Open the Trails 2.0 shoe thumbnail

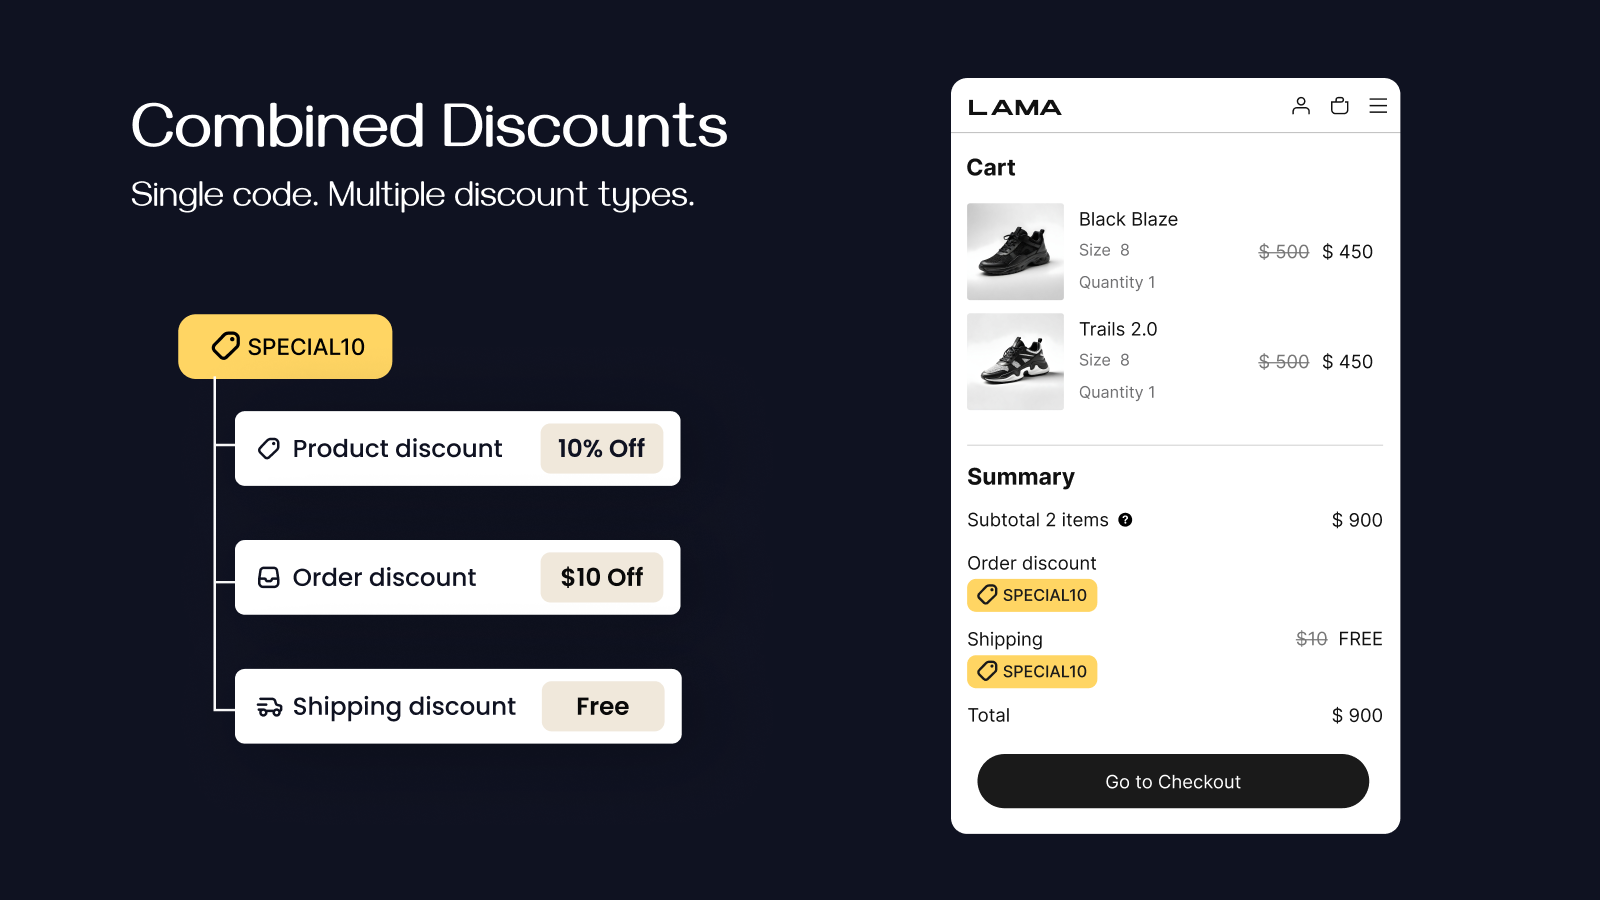click(1015, 362)
